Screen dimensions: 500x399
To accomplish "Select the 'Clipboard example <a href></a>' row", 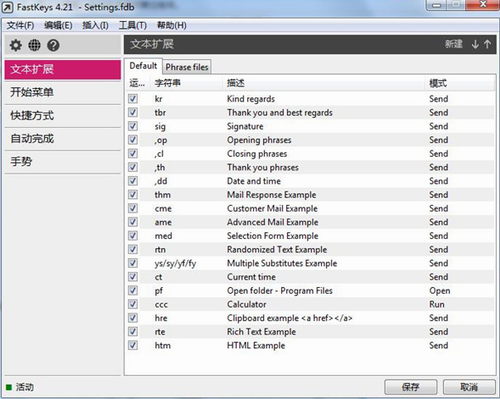I will coord(311,318).
